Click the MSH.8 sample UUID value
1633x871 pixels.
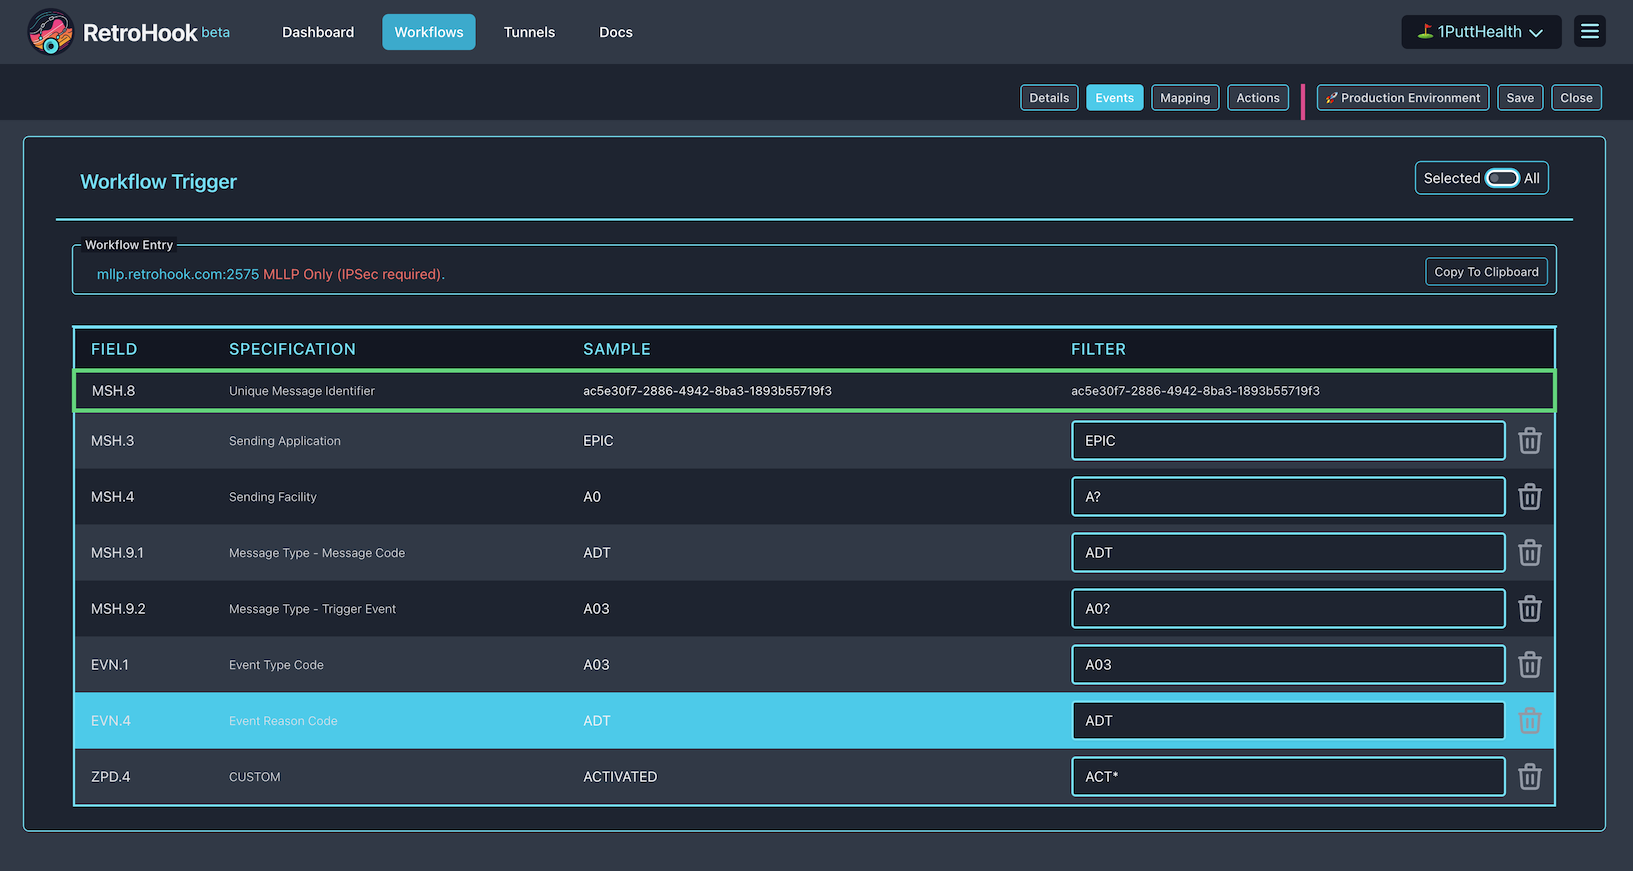pyautogui.click(x=708, y=391)
